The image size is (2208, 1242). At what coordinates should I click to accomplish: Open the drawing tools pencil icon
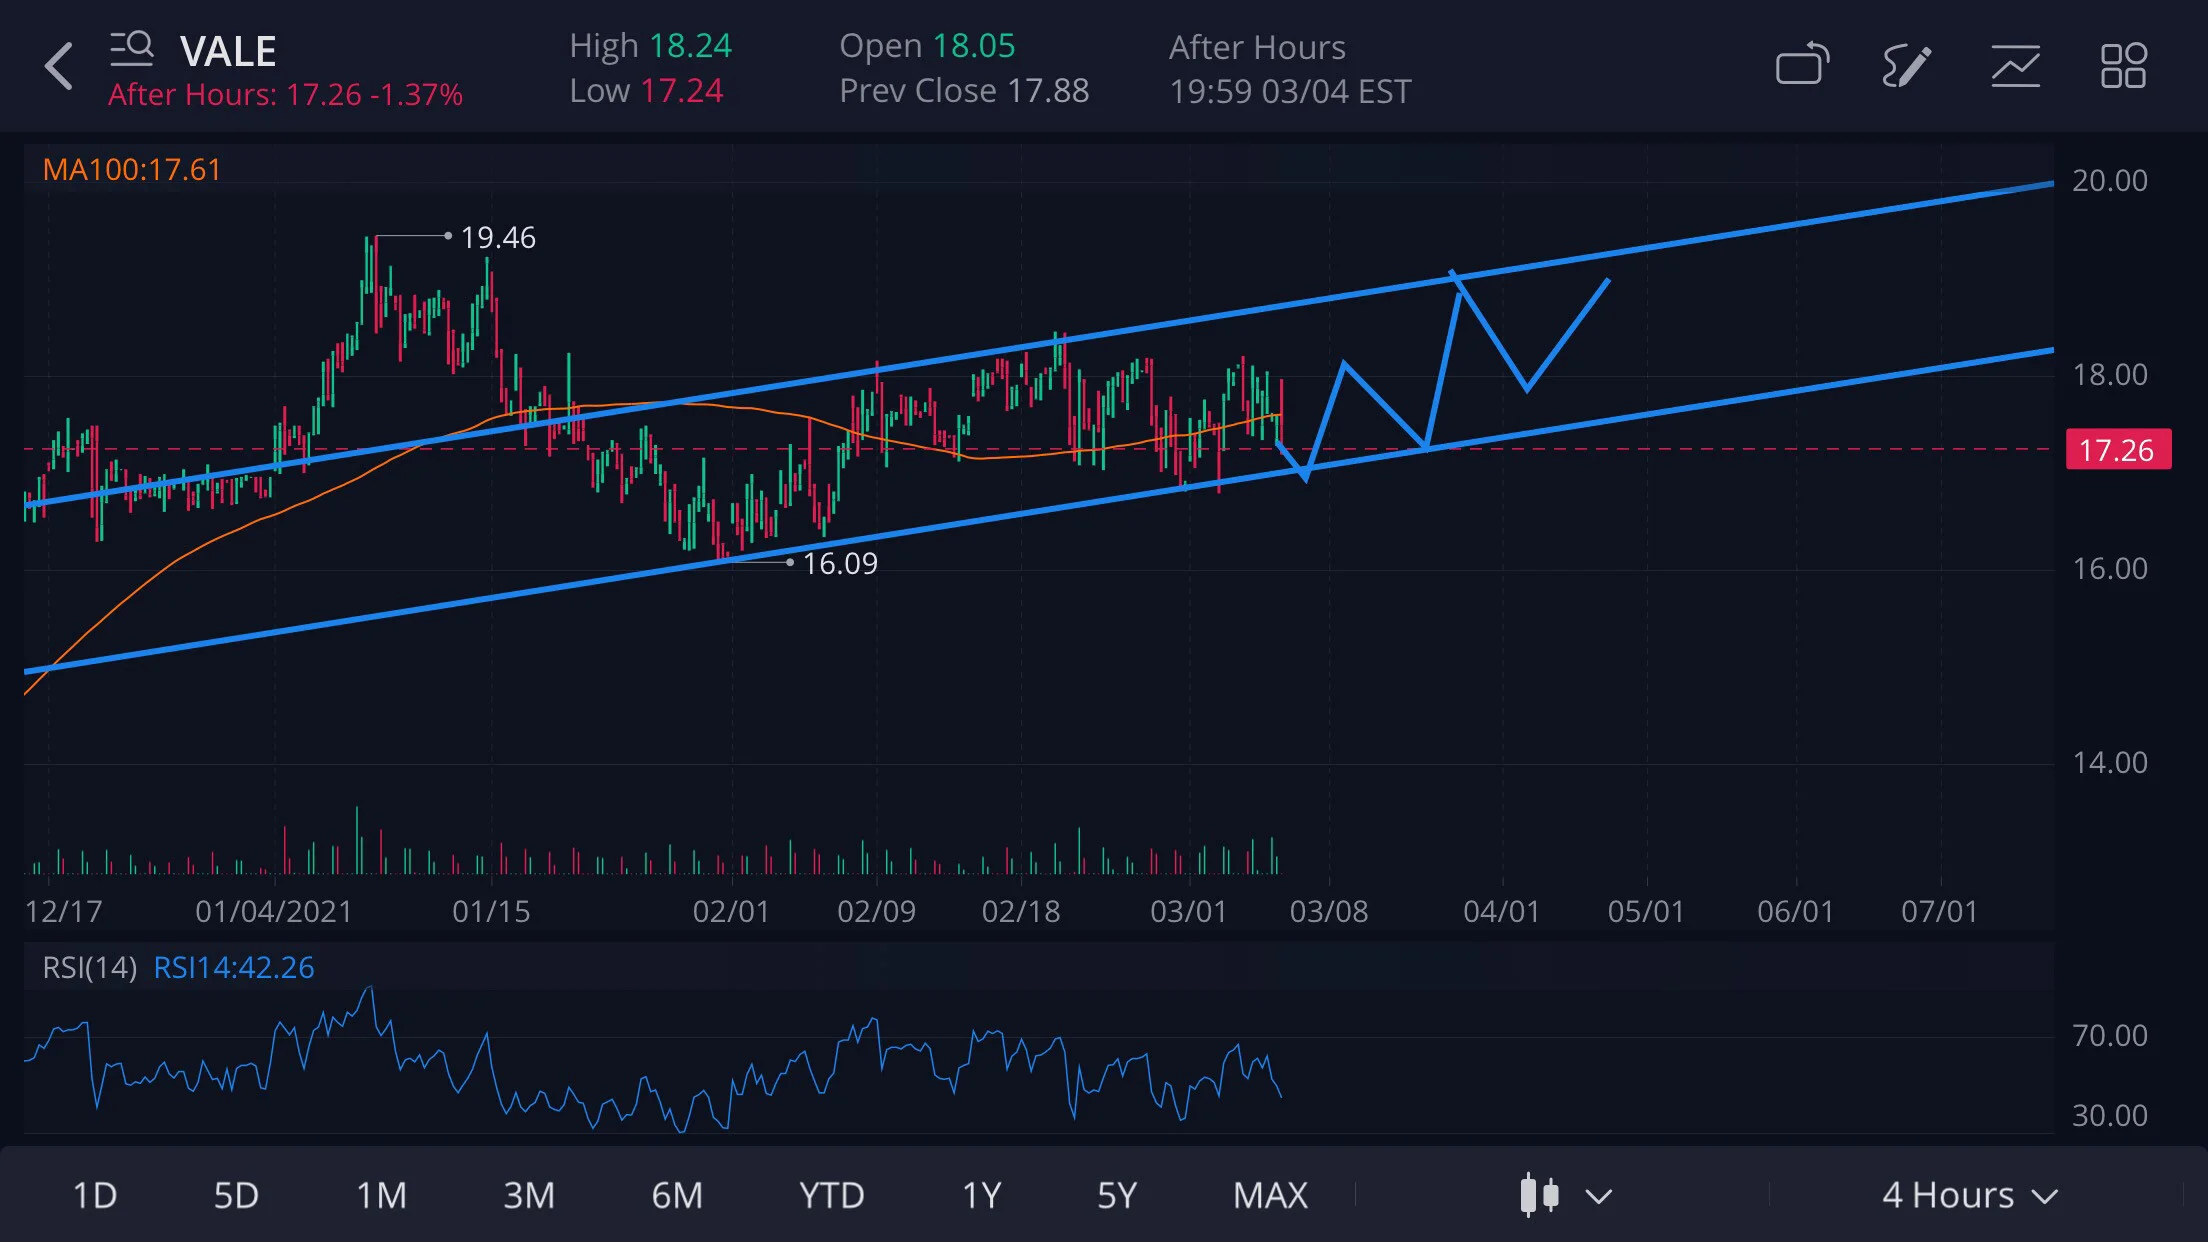click(1907, 66)
